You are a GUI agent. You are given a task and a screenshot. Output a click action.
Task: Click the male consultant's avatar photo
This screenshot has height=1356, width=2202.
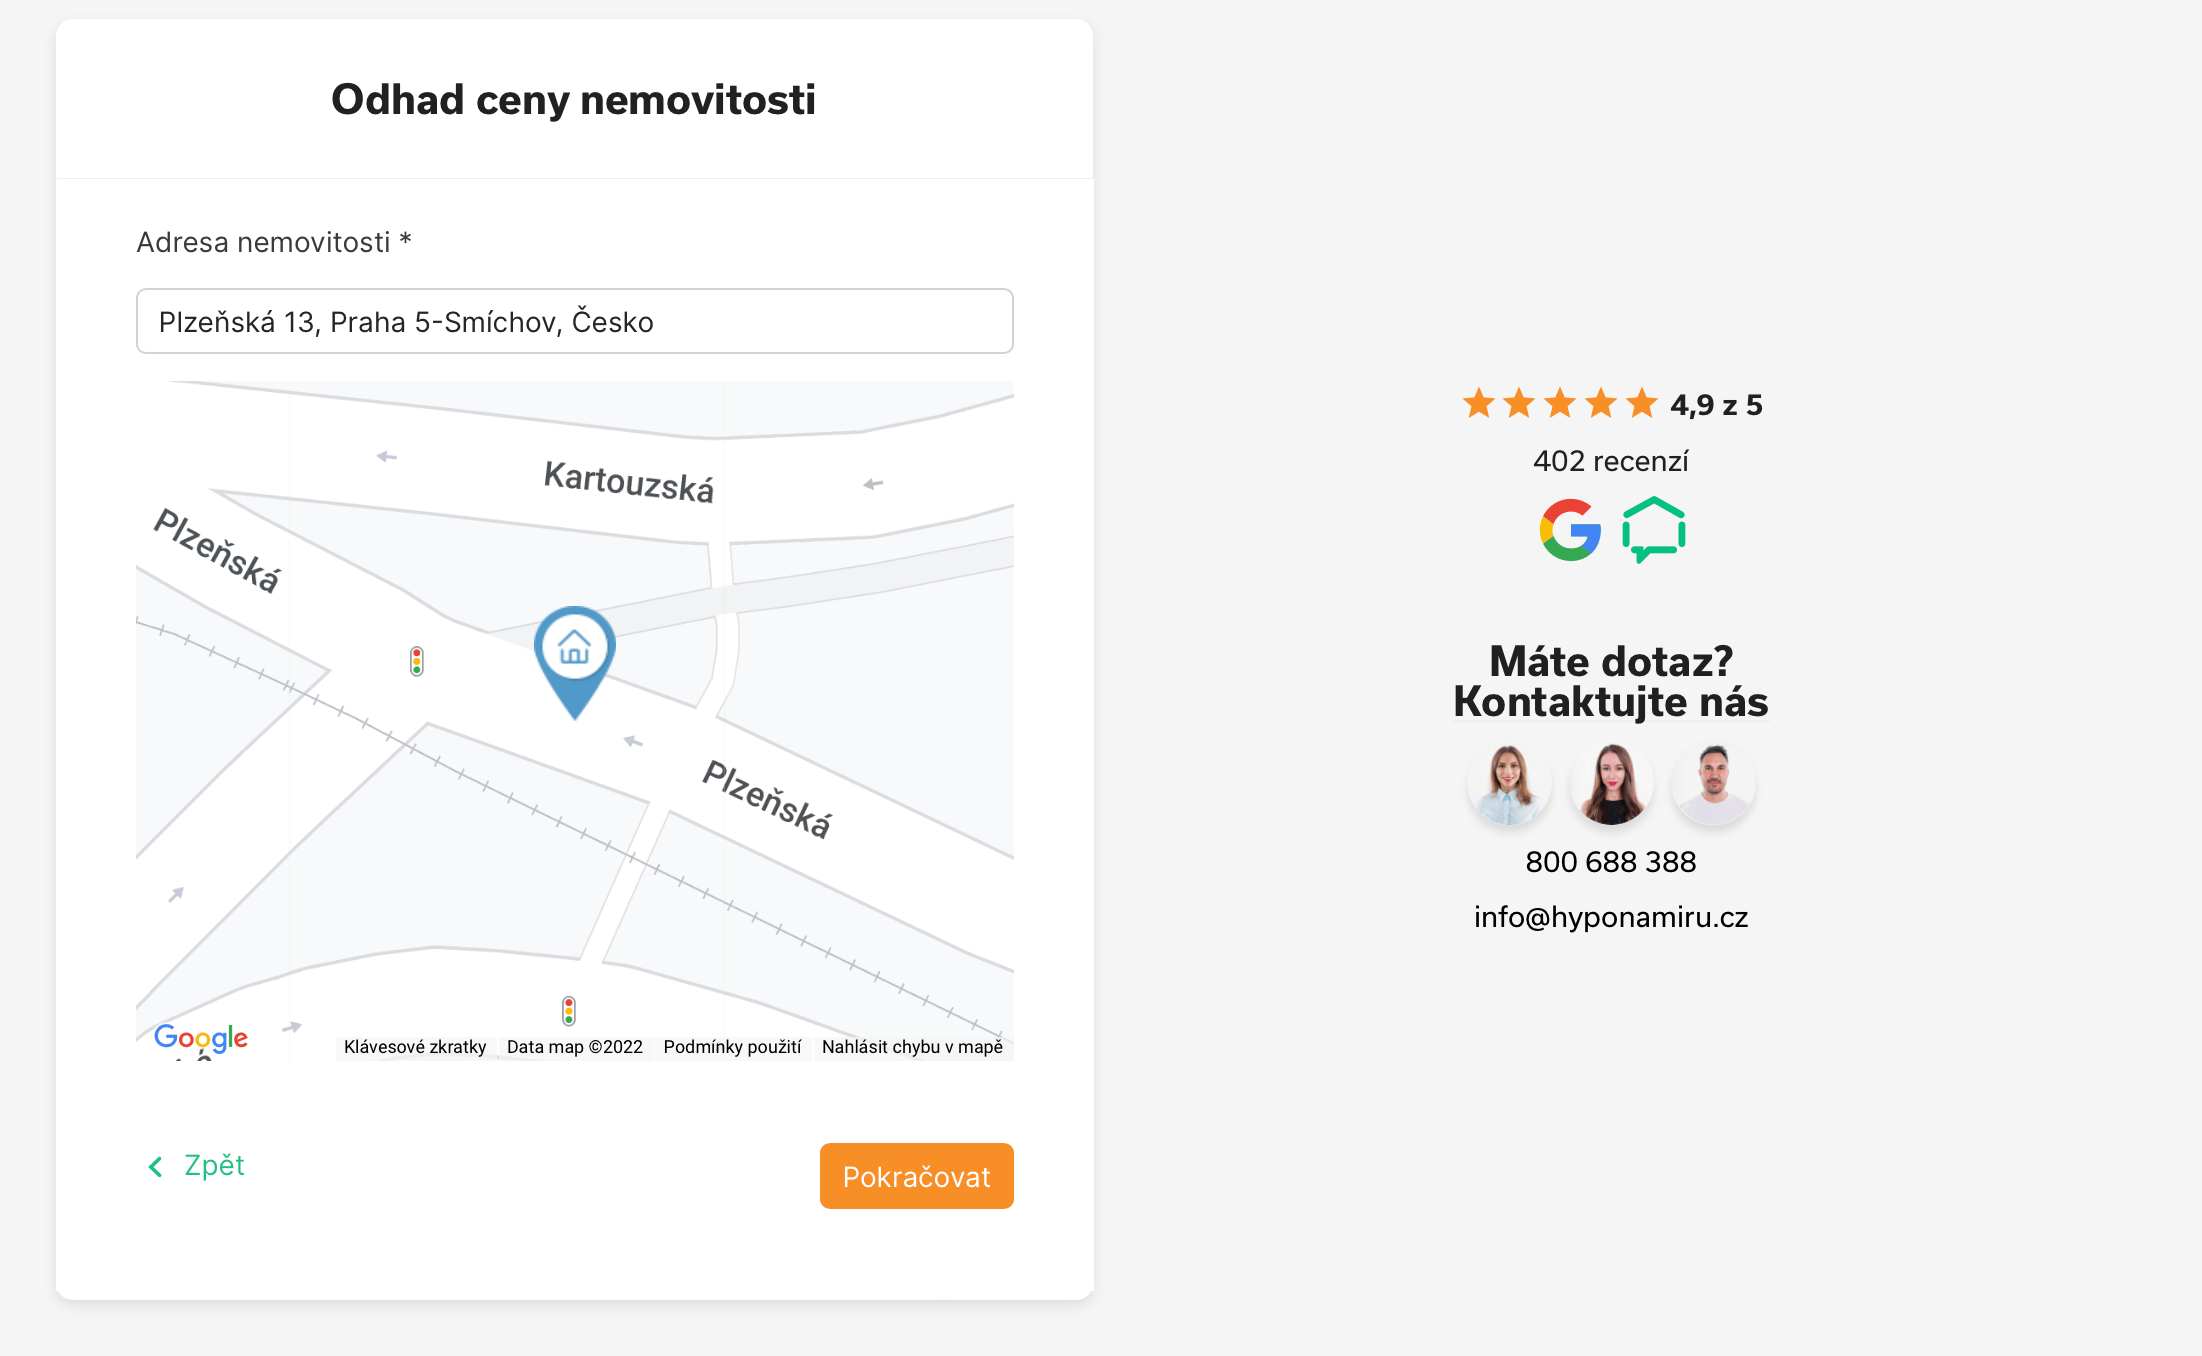pos(1714,785)
